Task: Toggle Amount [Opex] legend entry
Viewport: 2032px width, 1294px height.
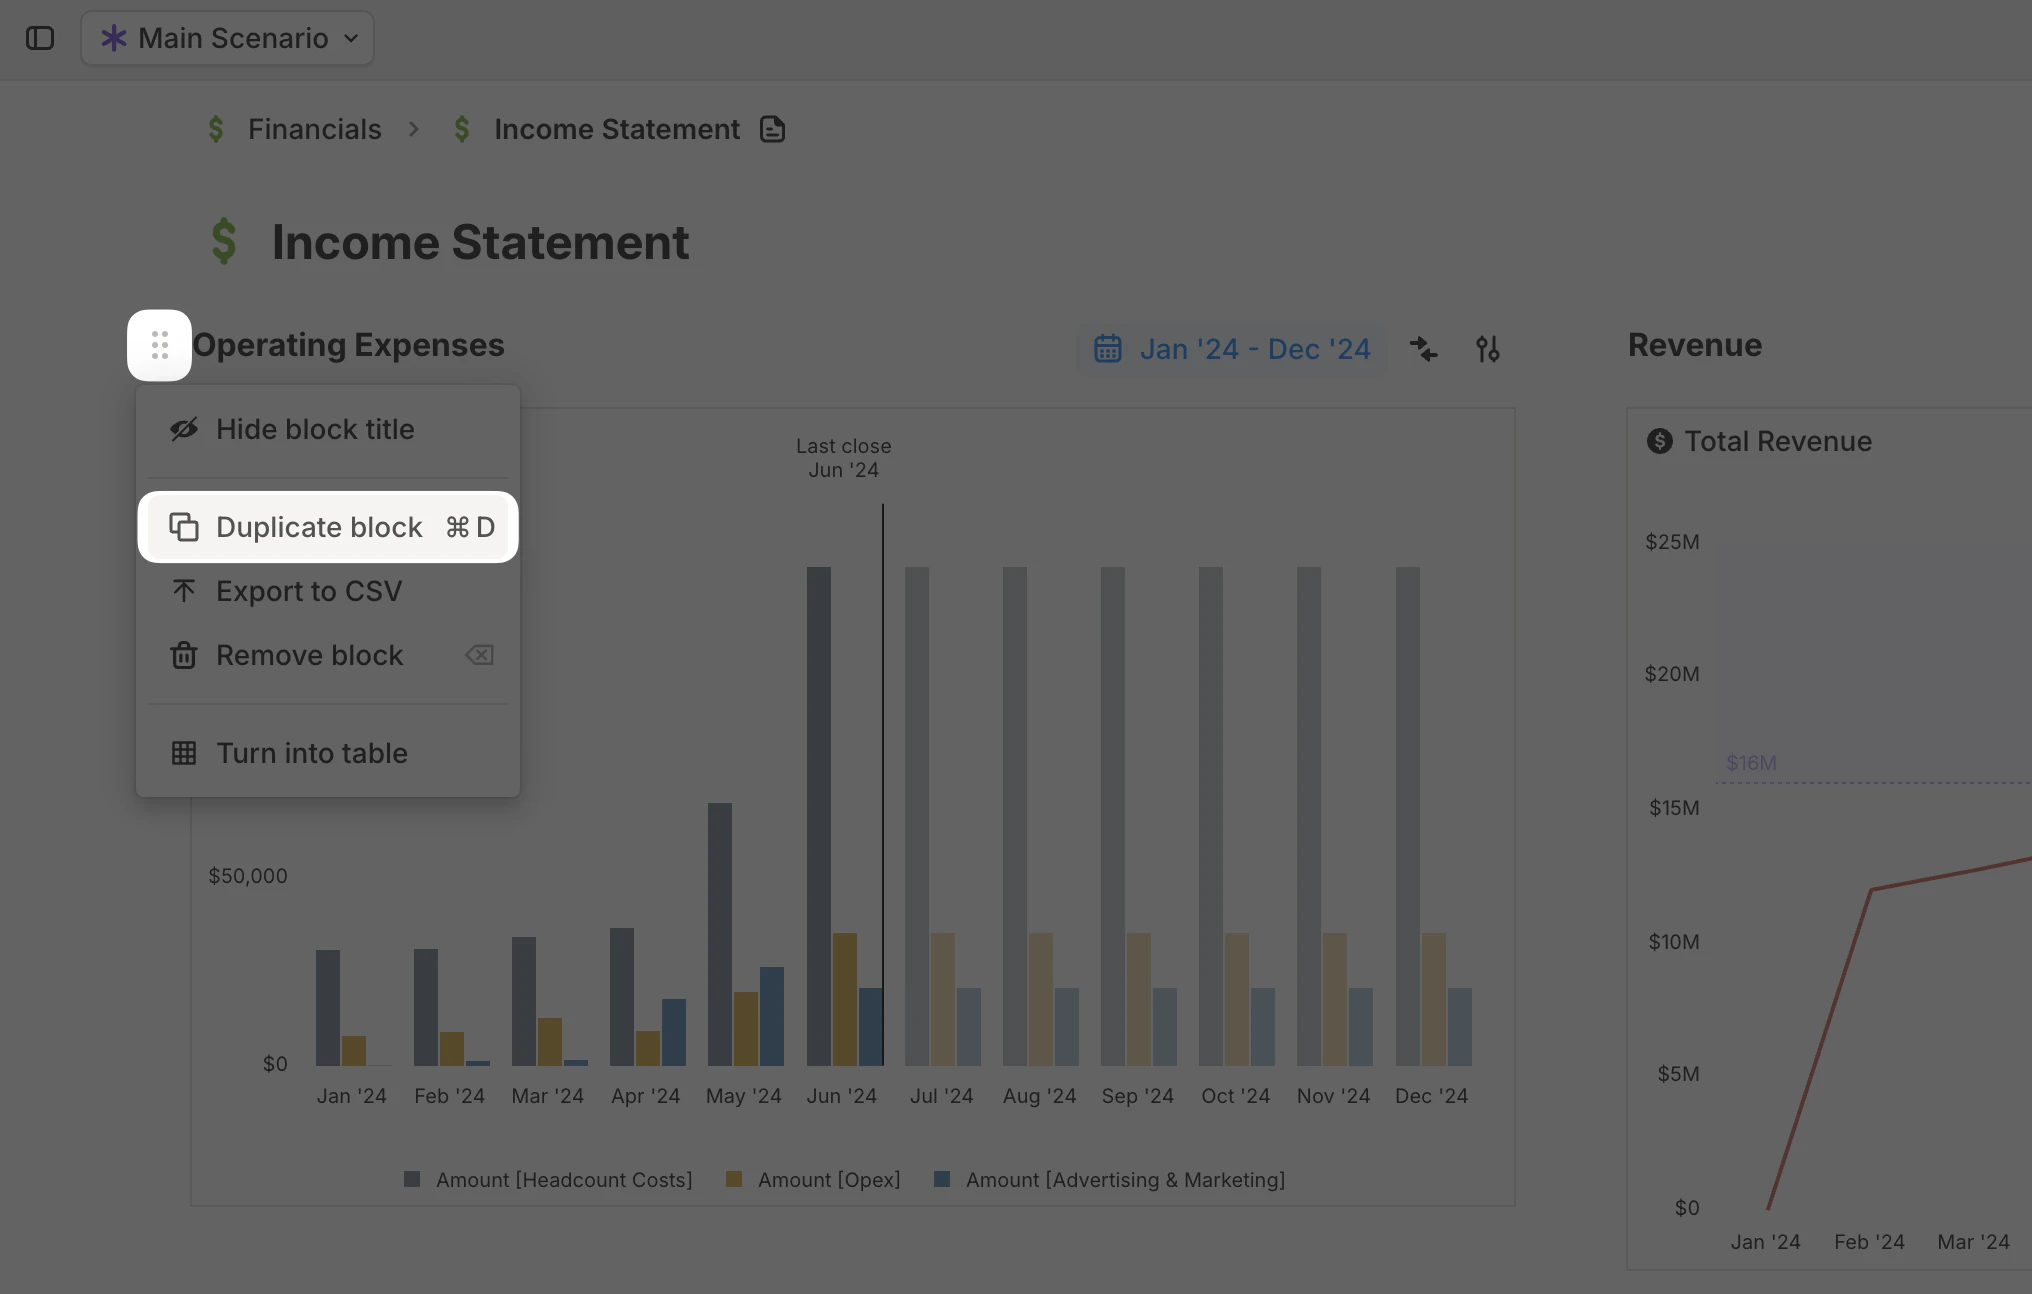Action: click(x=828, y=1179)
